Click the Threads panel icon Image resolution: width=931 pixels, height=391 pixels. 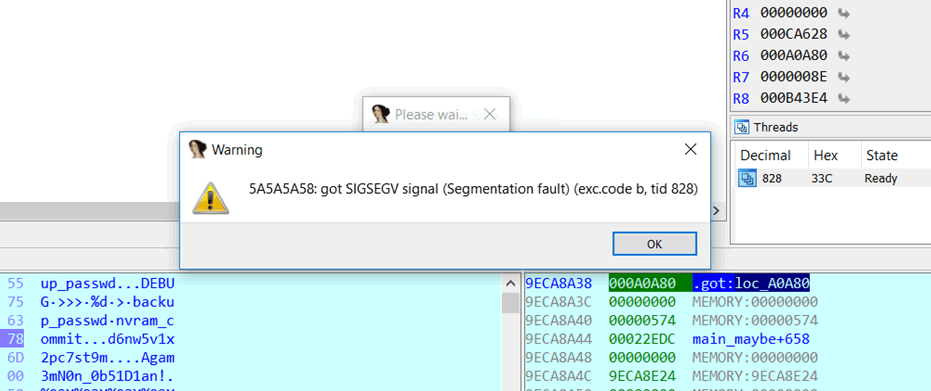coord(741,127)
